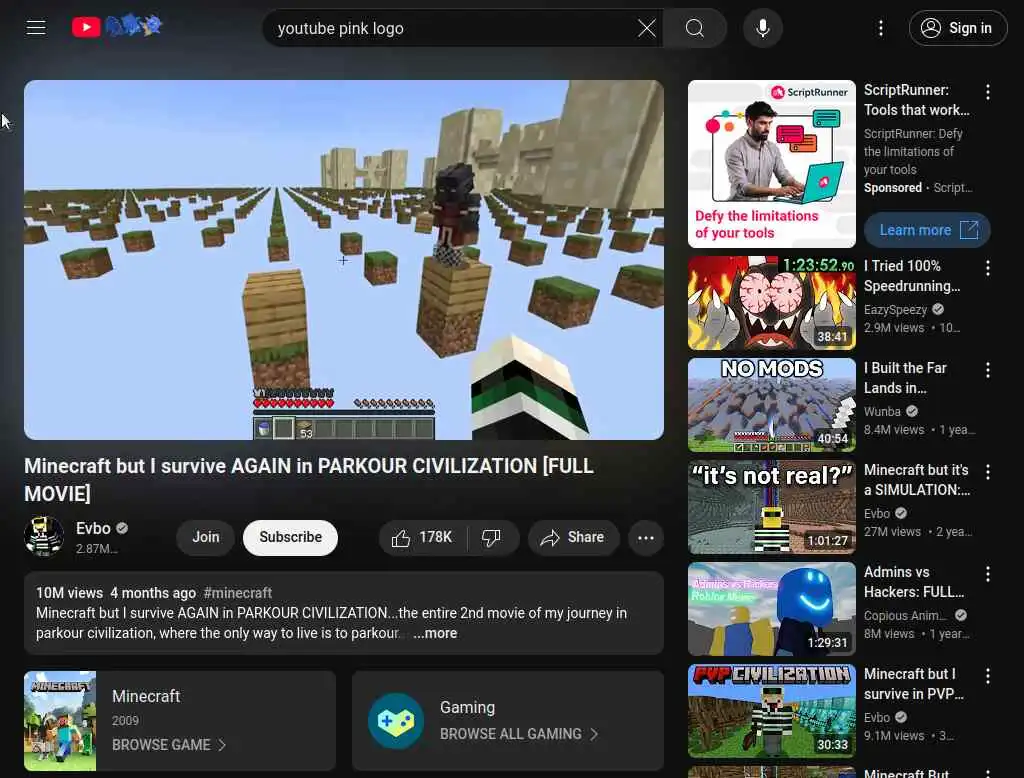Open the 'PVP Civilization' video thumbnail

(771, 711)
